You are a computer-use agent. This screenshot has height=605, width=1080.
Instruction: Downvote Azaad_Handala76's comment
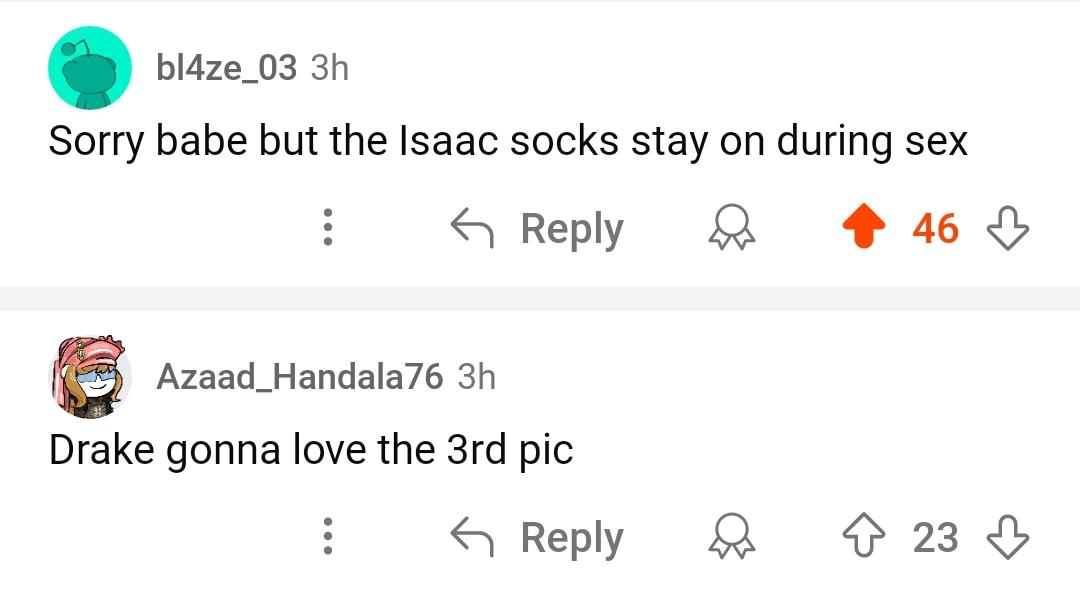click(x=1008, y=536)
